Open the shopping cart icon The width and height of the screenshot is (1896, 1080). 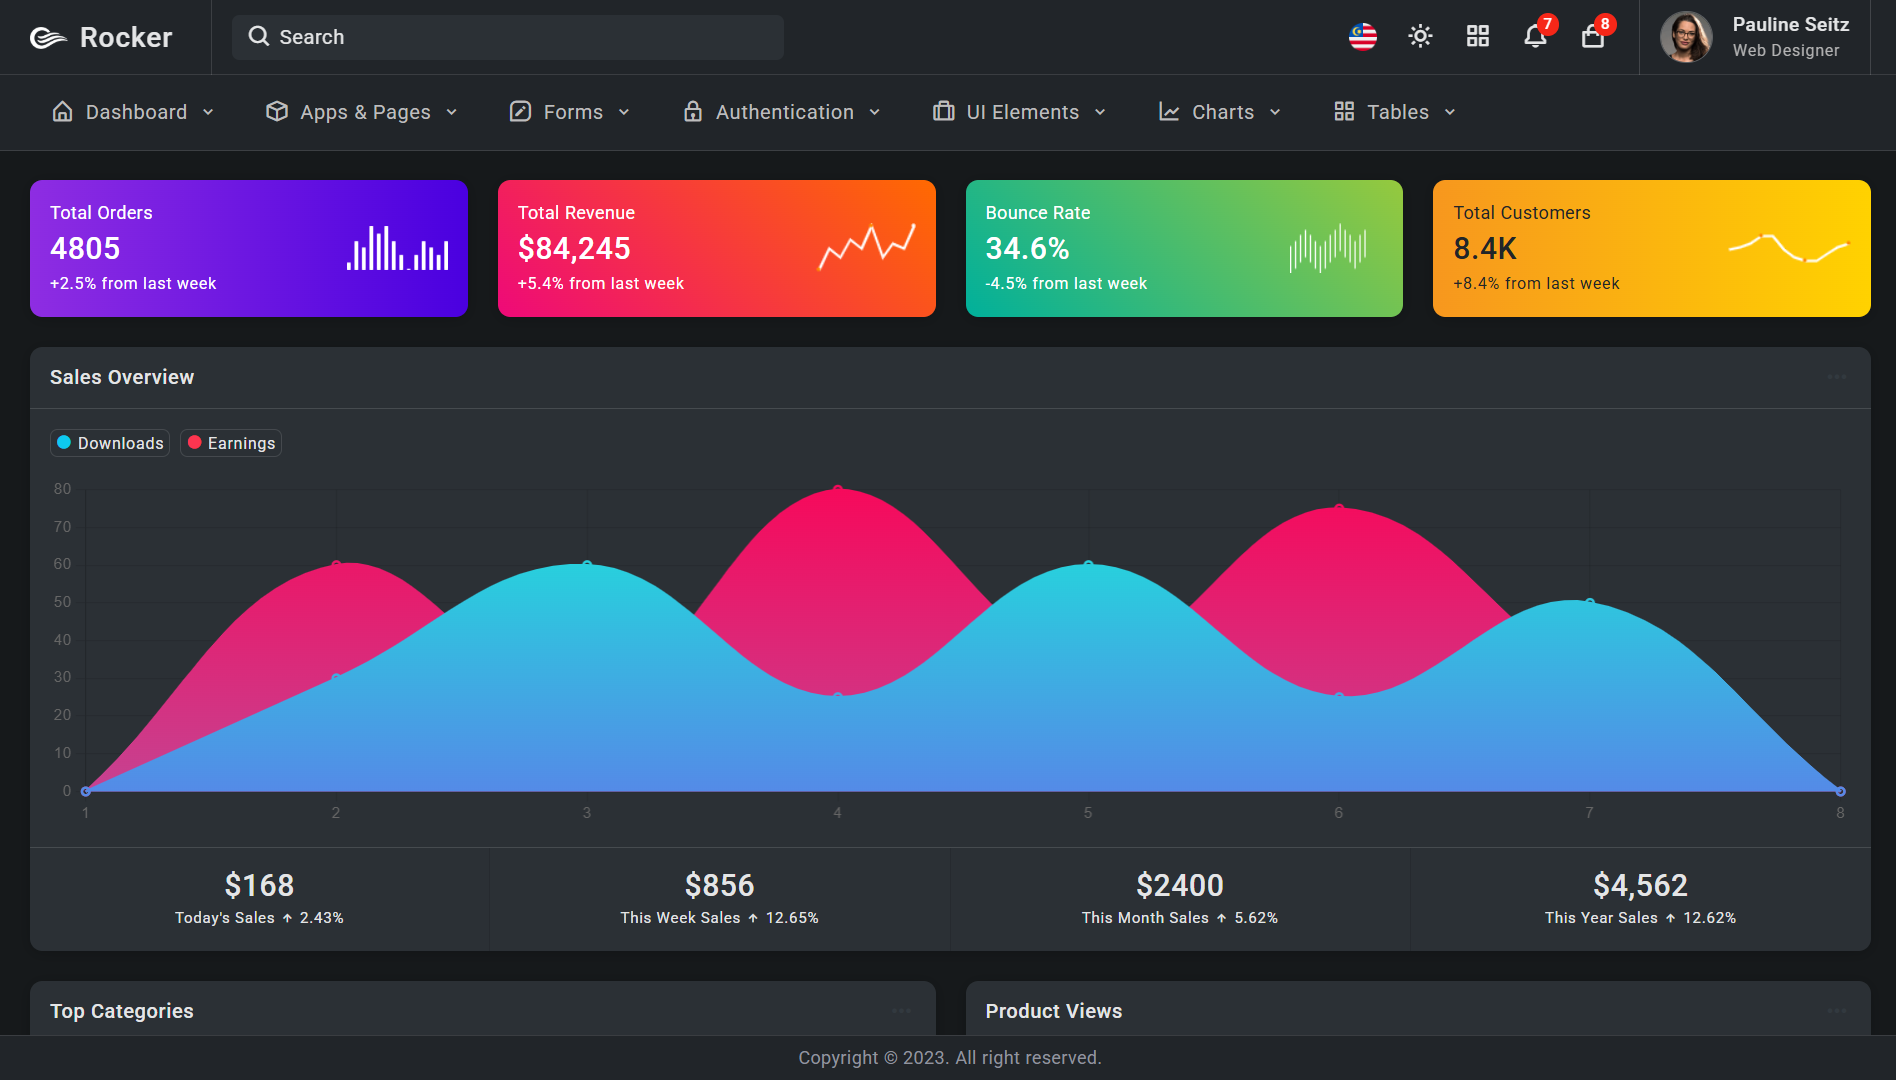1592,37
